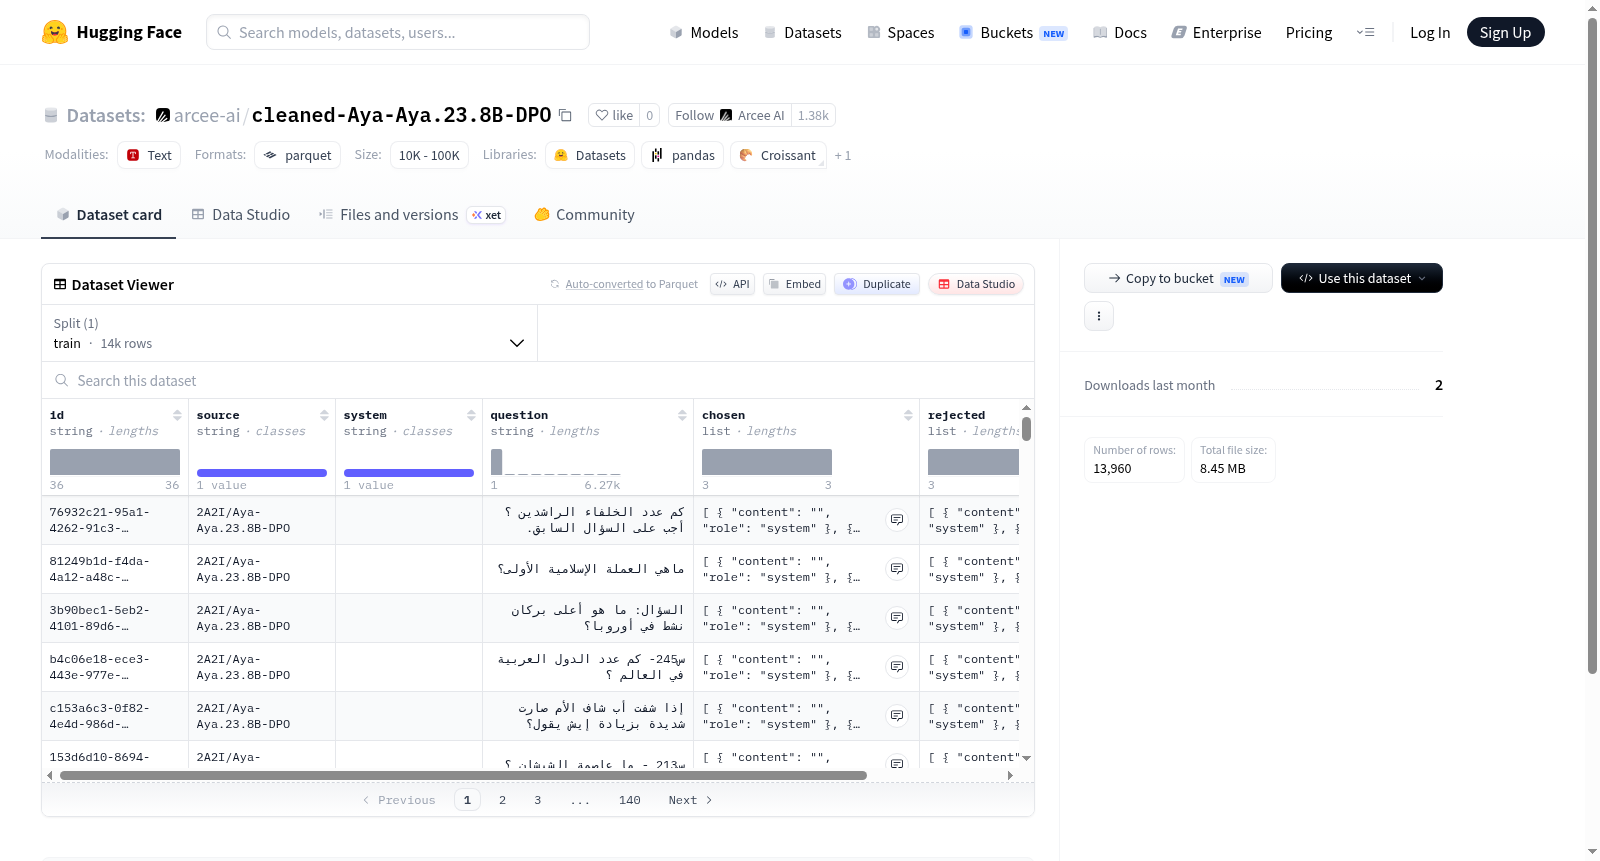Click the id column length histogram bar
The width and height of the screenshot is (1600, 861).
(115, 461)
